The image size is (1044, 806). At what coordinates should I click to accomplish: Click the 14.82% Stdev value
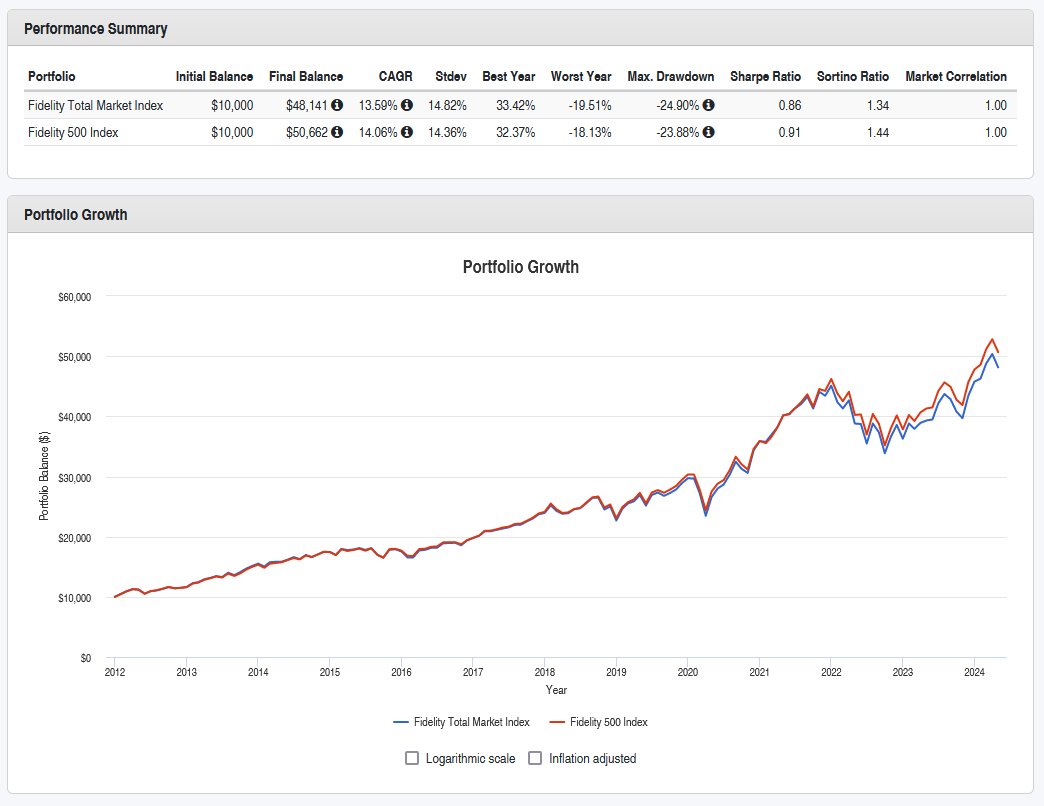click(x=447, y=105)
